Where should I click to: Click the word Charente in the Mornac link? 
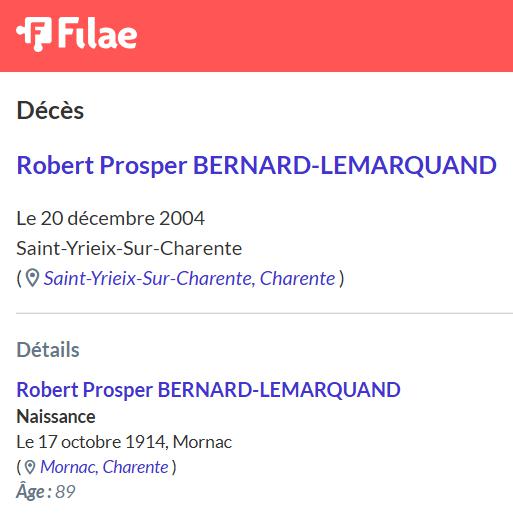pos(136,467)
